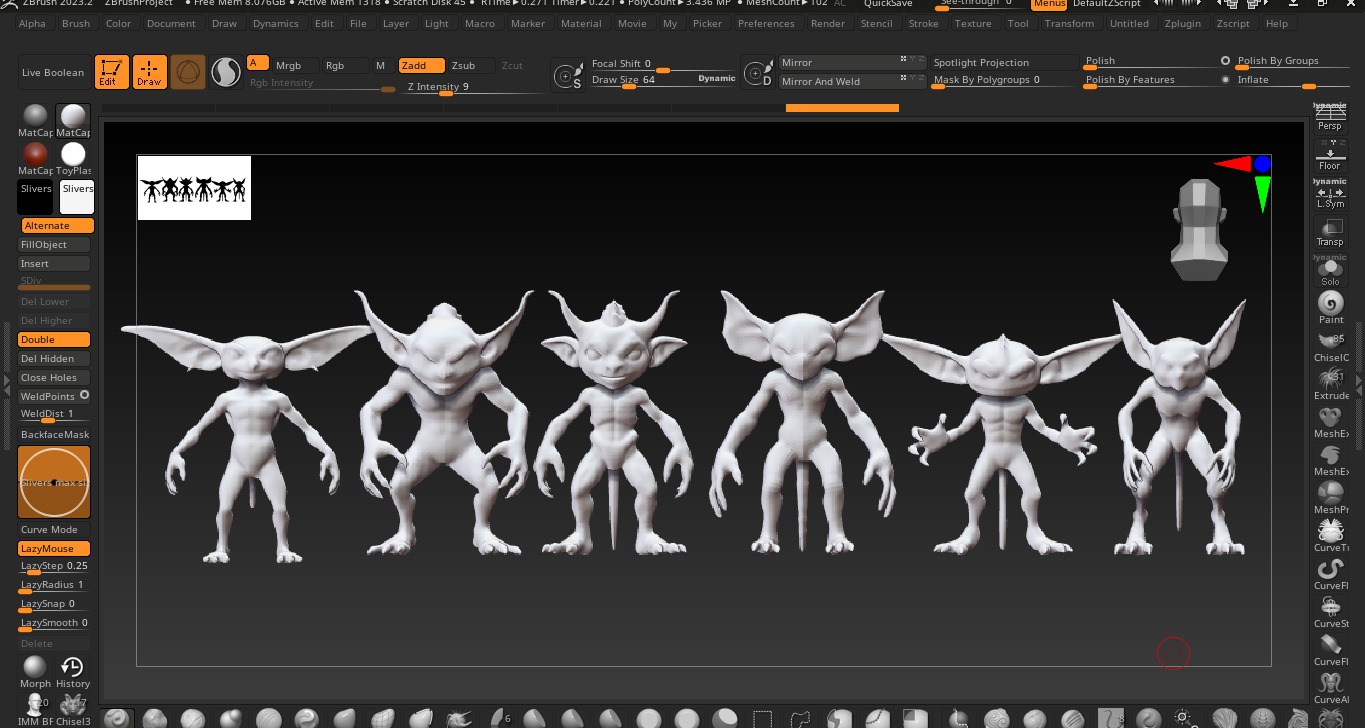The height and width of the screenshot is (728, 1365).
Task: Click QuickSave in the top bar
Action: pos(888,4)
